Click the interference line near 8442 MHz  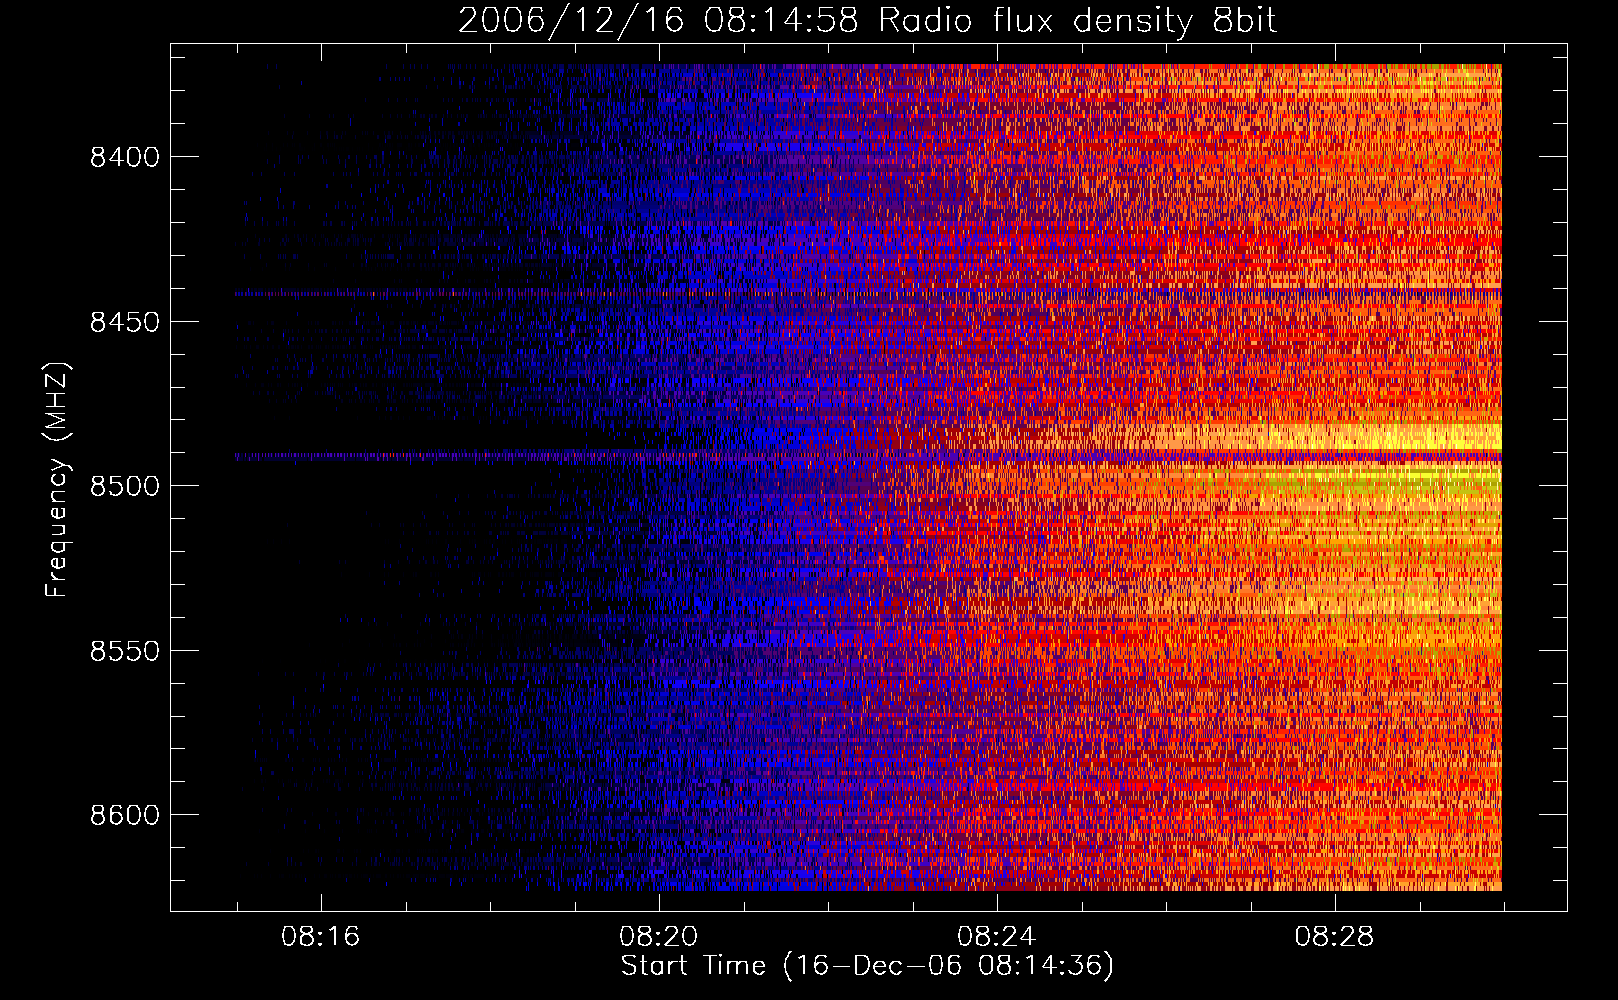(x=868, y=293)
